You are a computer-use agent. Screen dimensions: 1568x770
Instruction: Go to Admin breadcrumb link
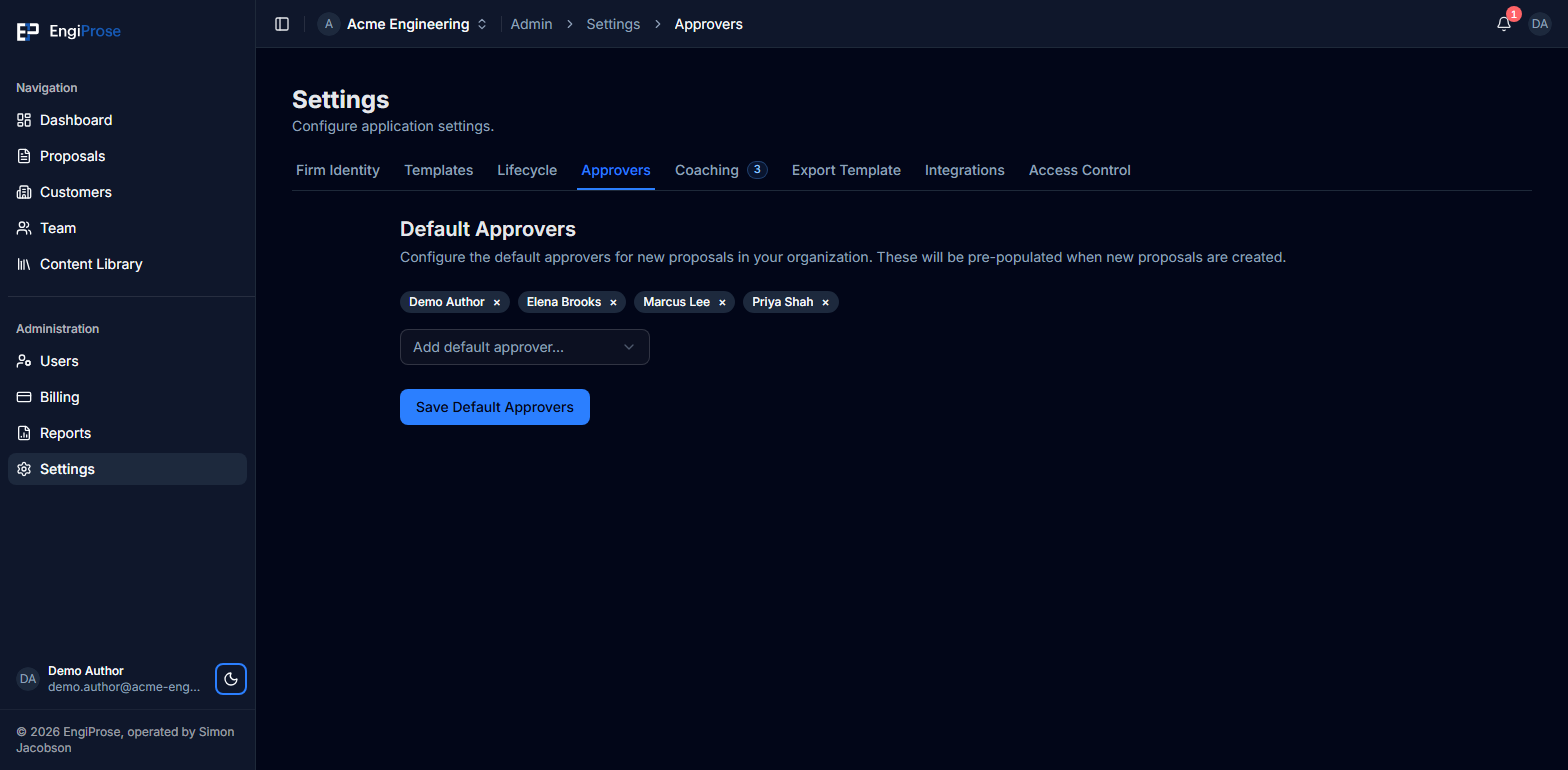click(x=531, y=24)
